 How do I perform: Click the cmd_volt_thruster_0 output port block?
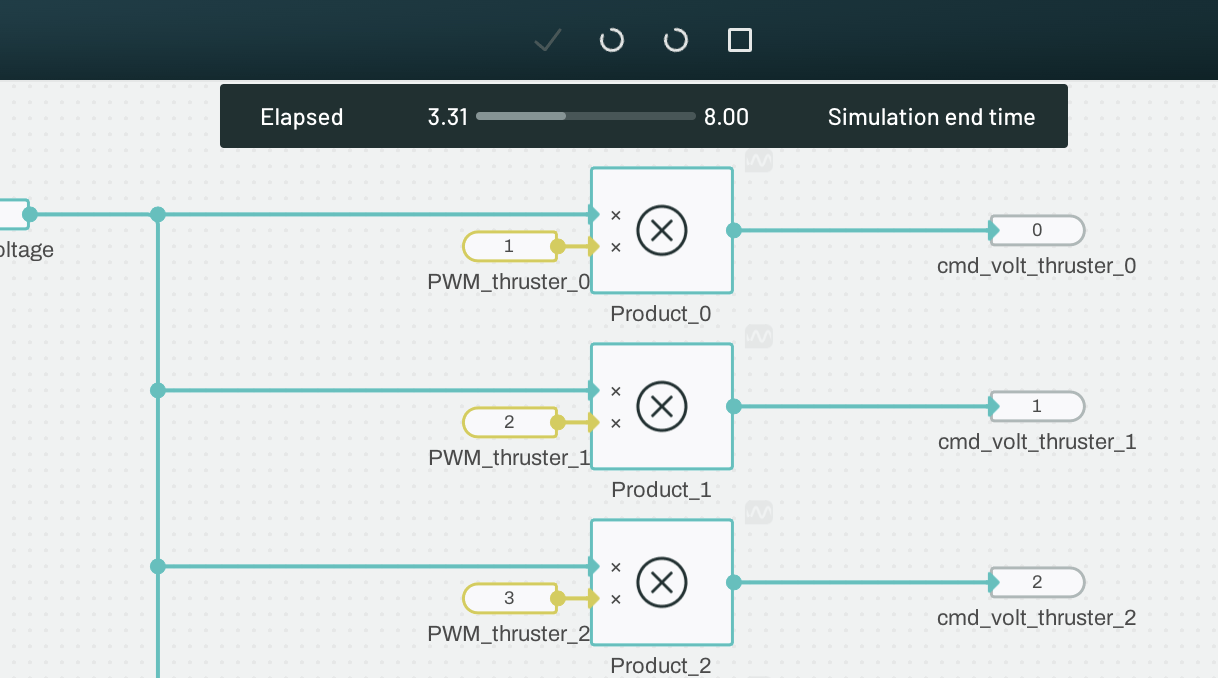[x=1036, y=230]
